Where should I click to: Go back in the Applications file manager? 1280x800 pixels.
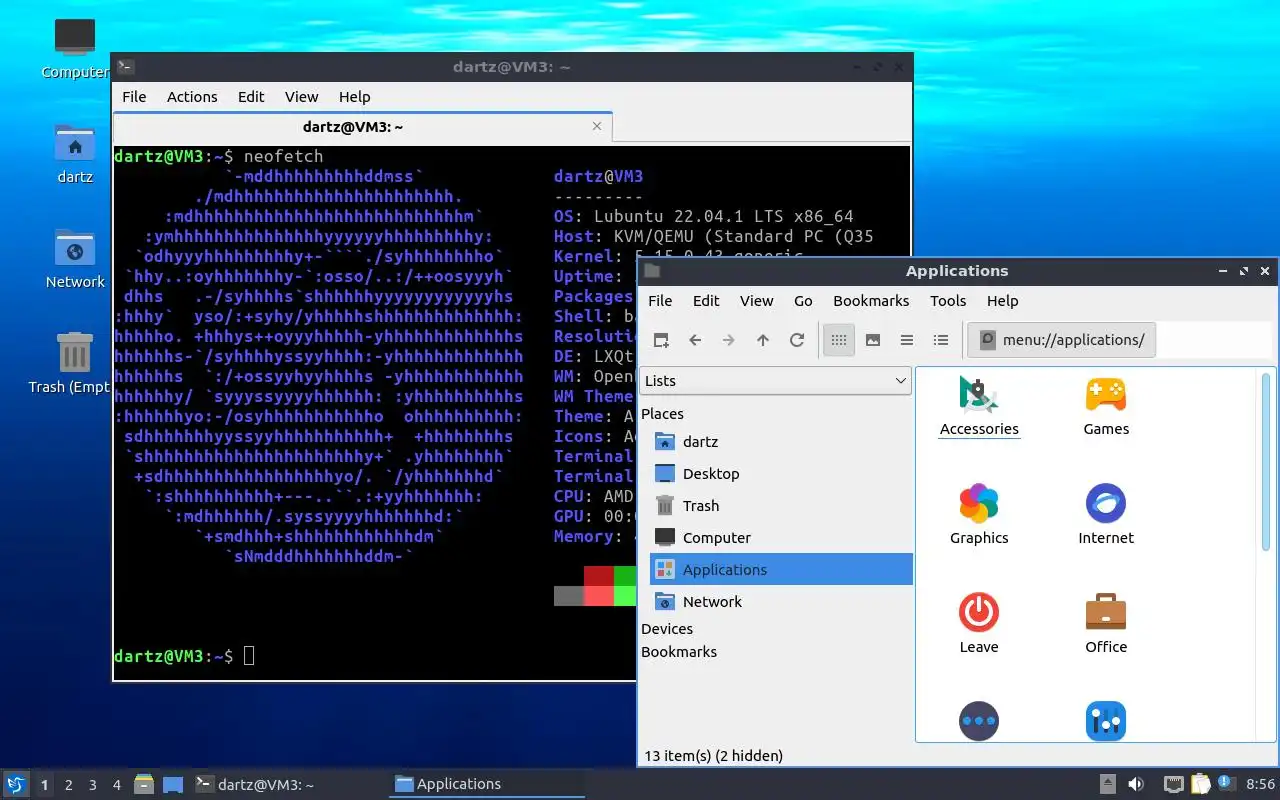coord(695,340)
